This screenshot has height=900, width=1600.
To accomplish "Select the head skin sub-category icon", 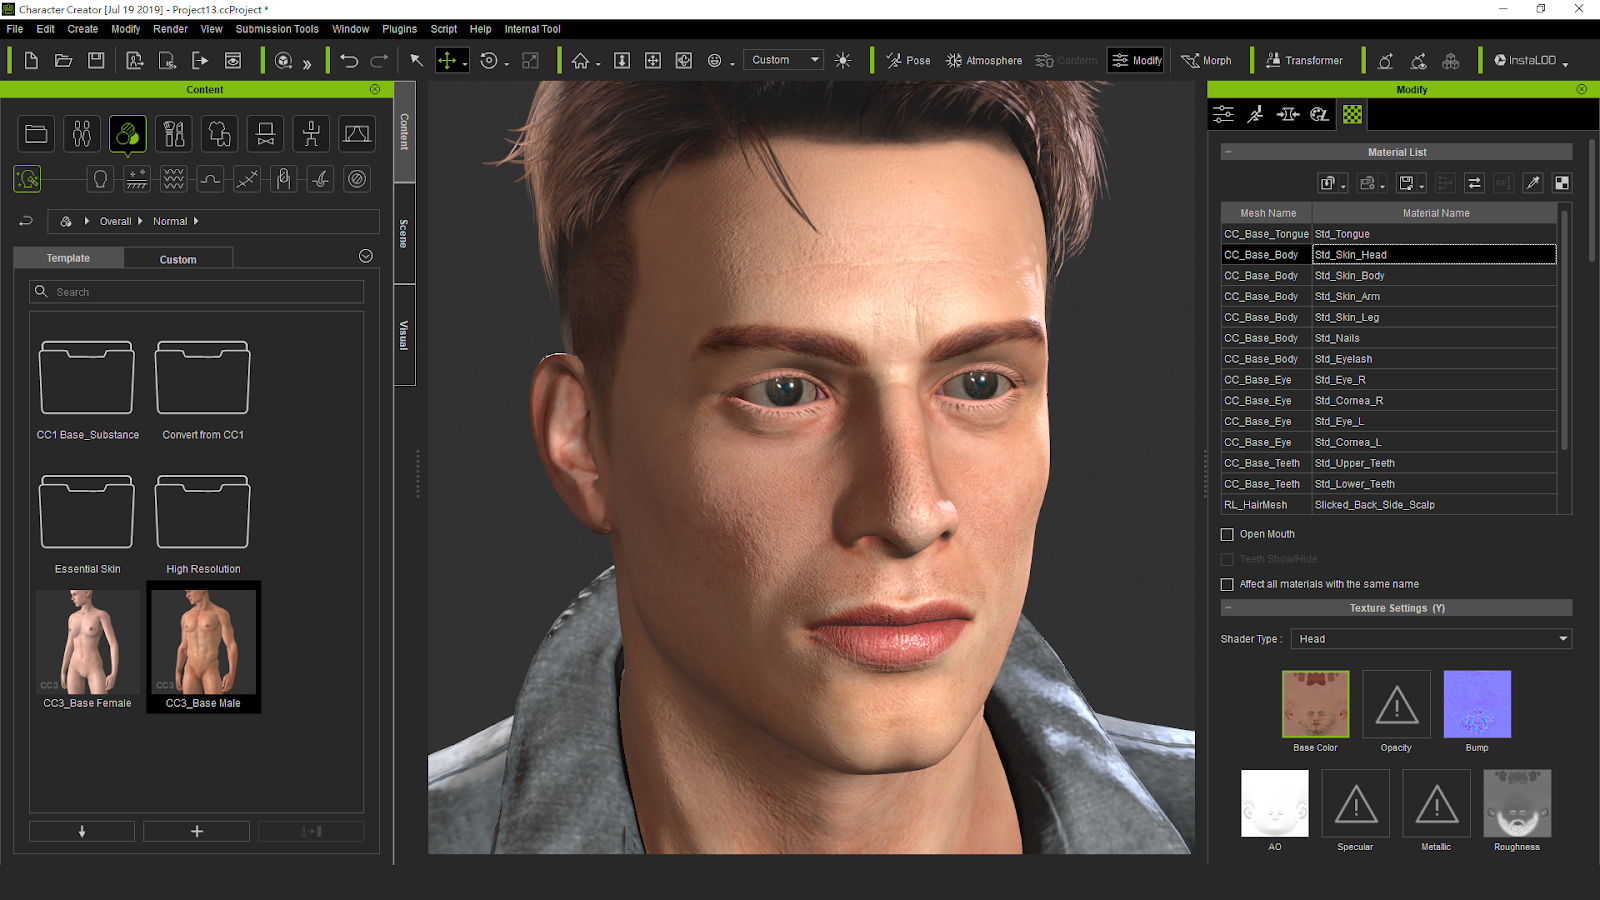I will click(100, 179).
